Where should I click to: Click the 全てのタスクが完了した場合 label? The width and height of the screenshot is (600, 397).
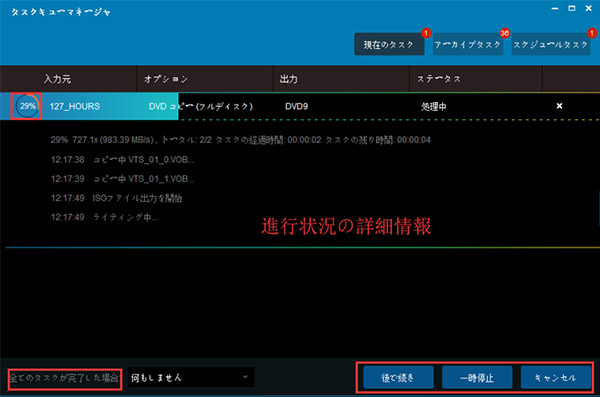[x=65, y=378]
